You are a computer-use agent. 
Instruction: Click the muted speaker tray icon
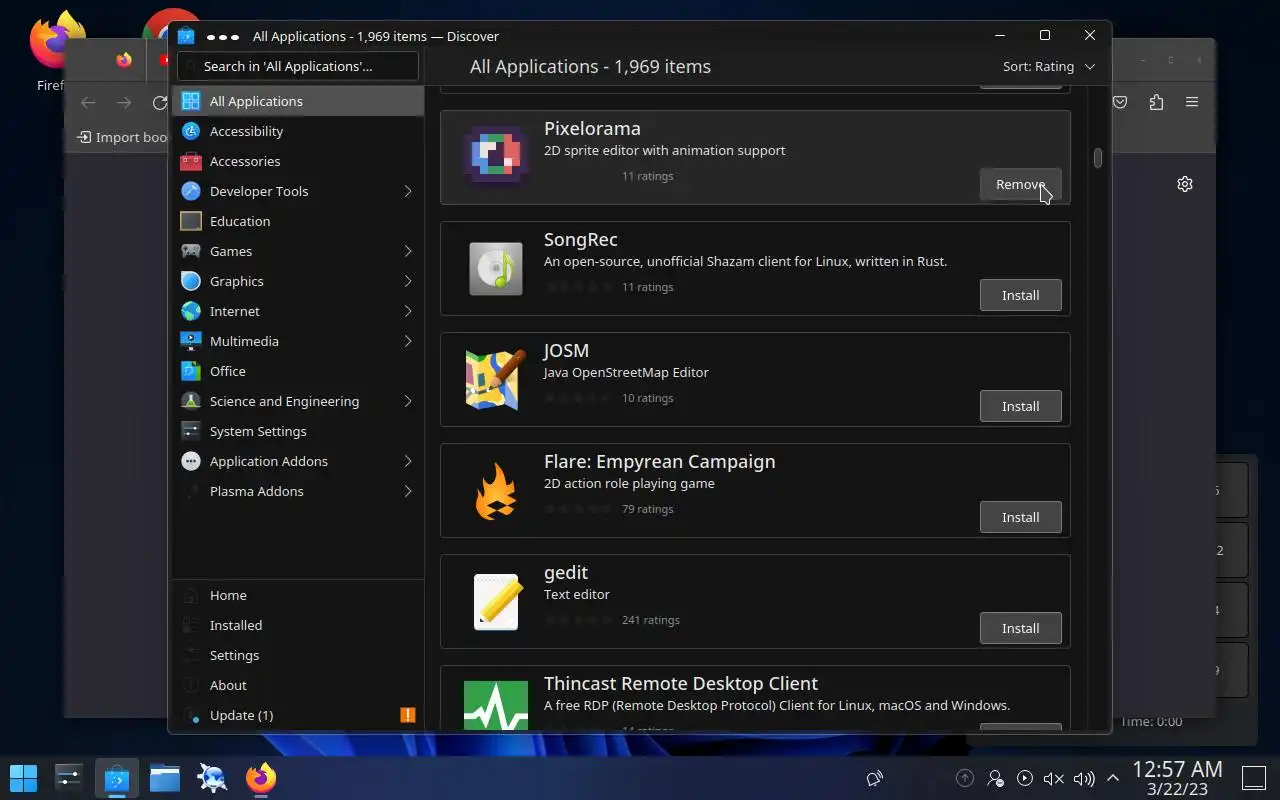click(x=1053, y=778)
